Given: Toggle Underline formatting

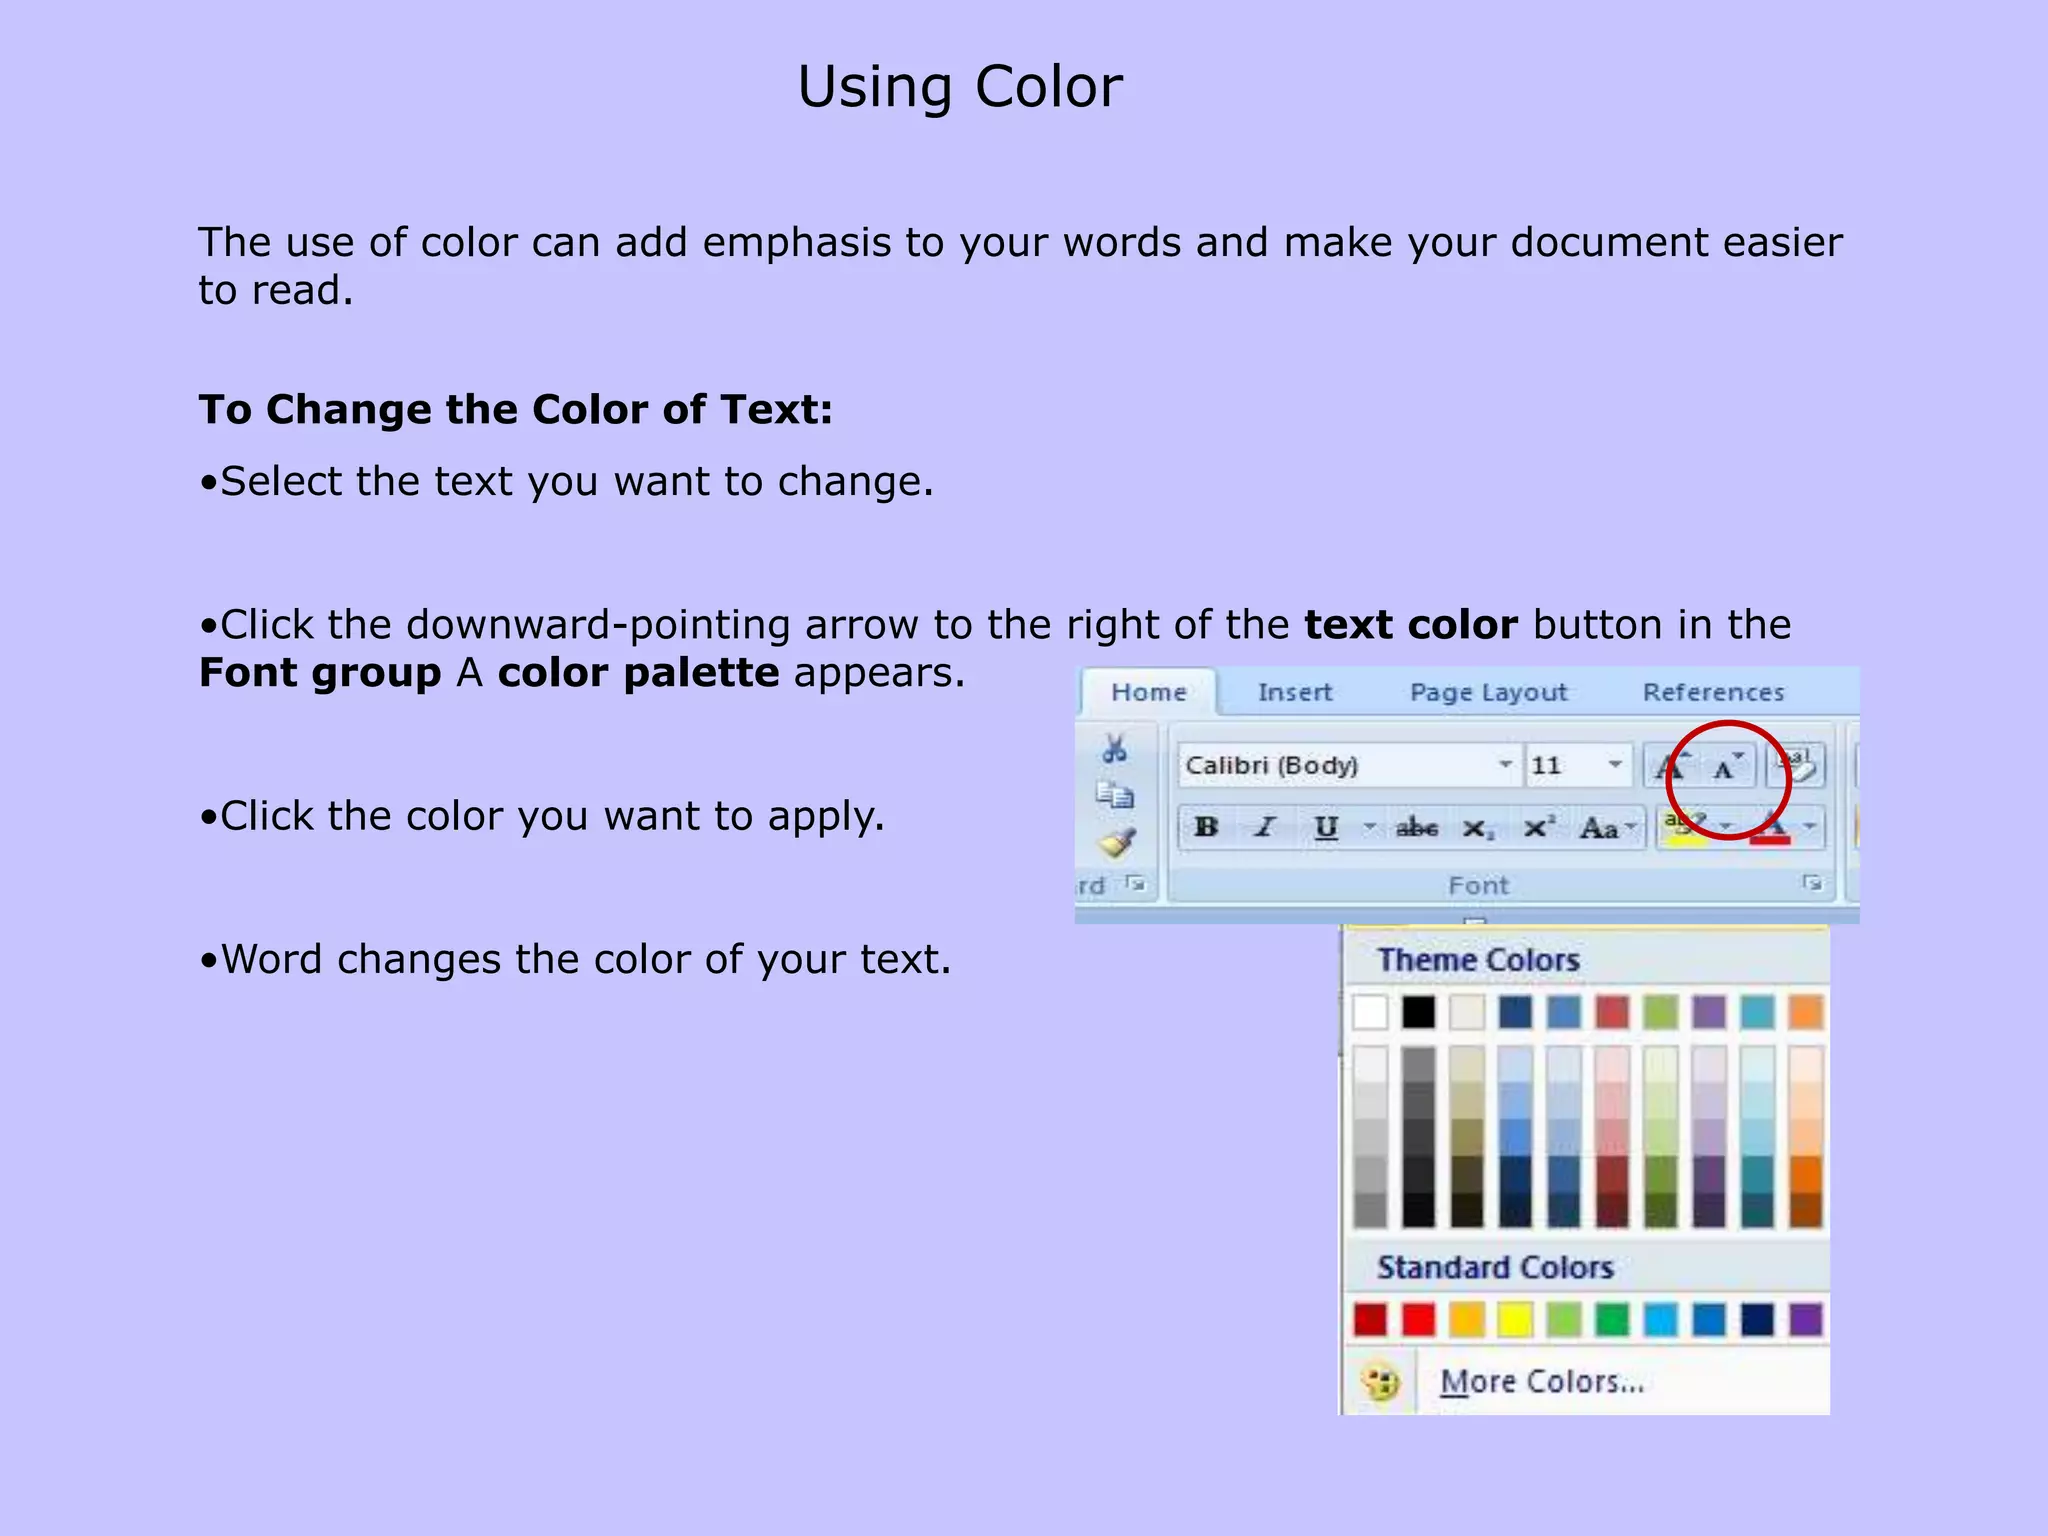Looking at the screenshot, I should coord(1326,827).
